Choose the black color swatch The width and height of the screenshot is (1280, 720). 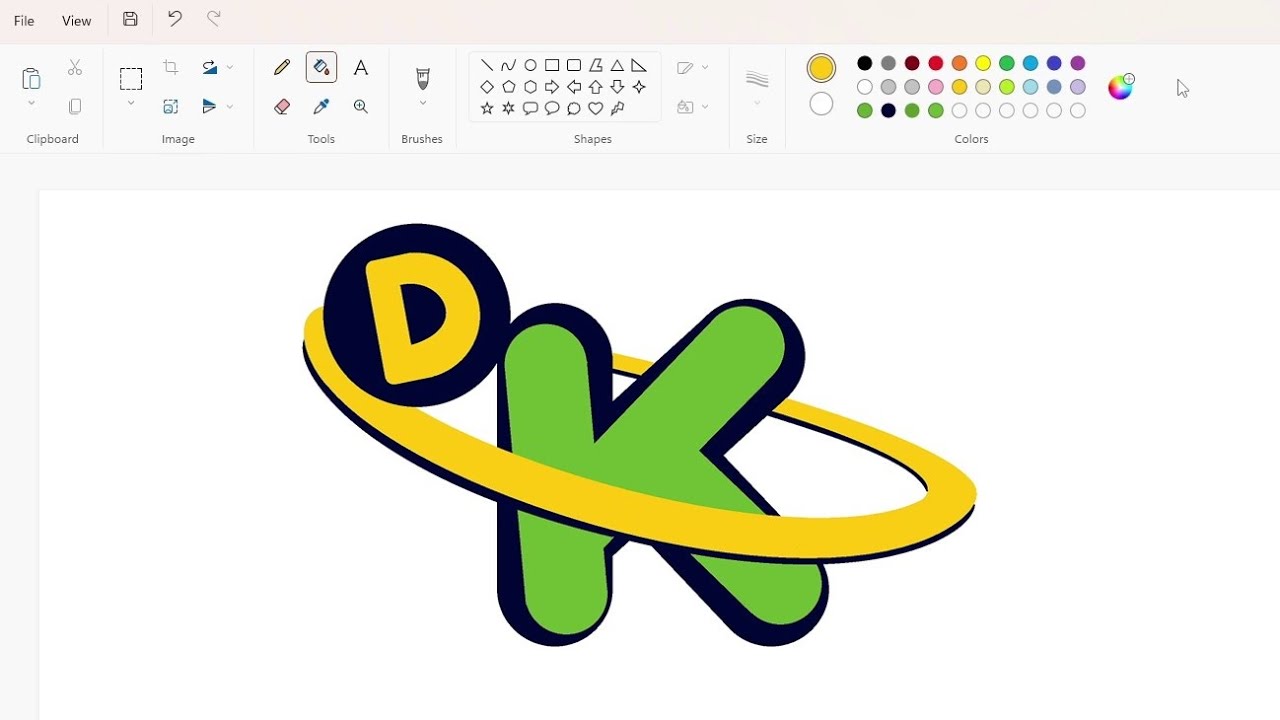coord(865,63)
